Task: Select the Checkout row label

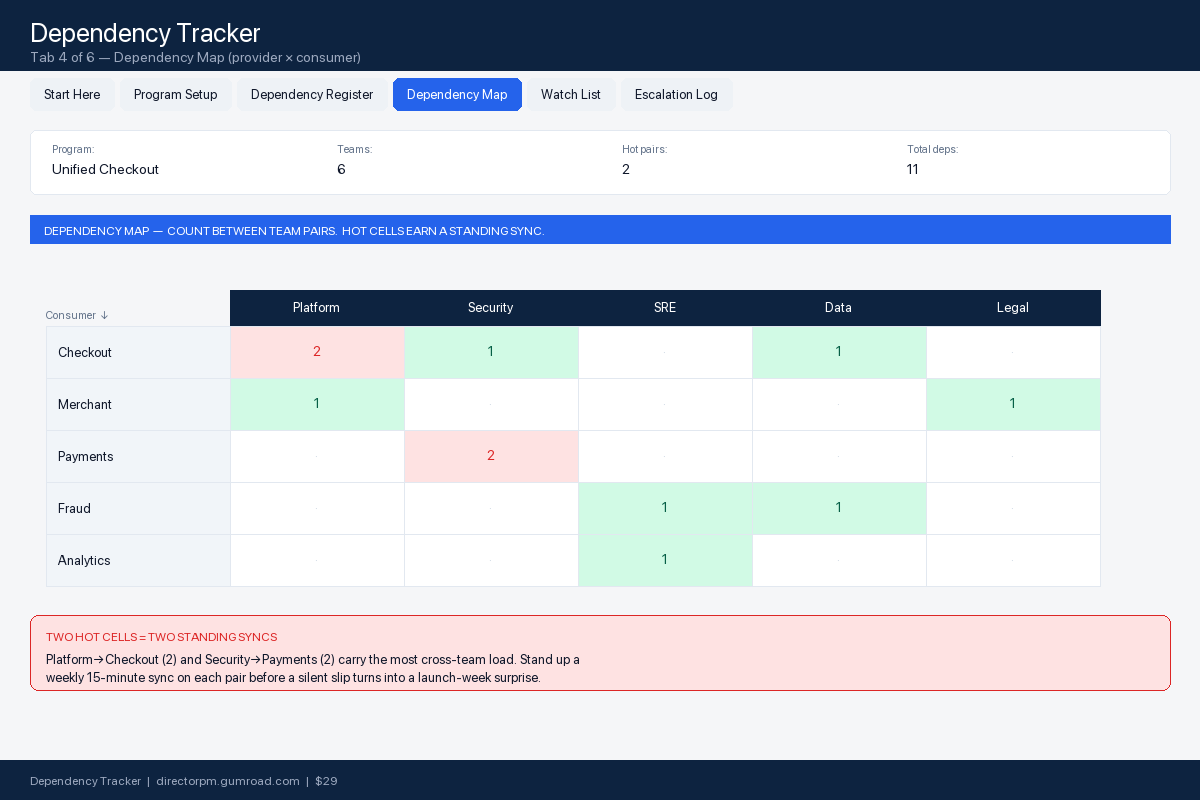Action: click(x=138, y=353)
